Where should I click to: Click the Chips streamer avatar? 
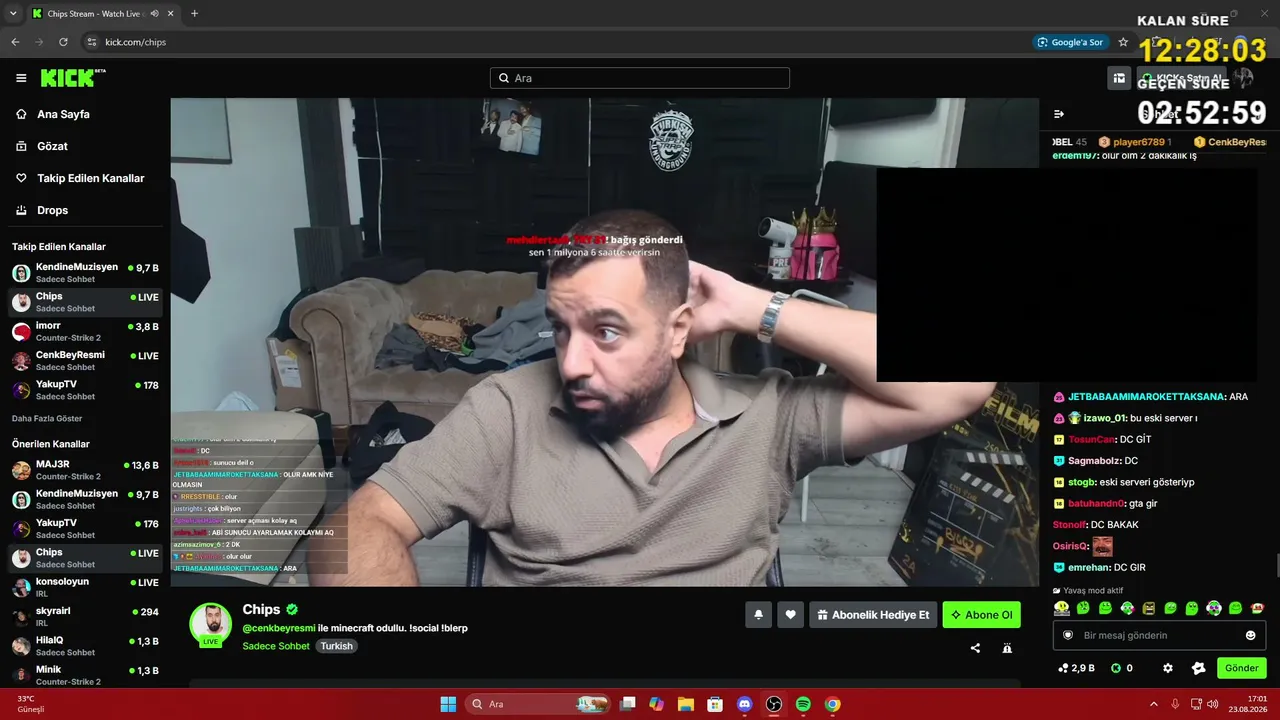click(x=211, y=624)
